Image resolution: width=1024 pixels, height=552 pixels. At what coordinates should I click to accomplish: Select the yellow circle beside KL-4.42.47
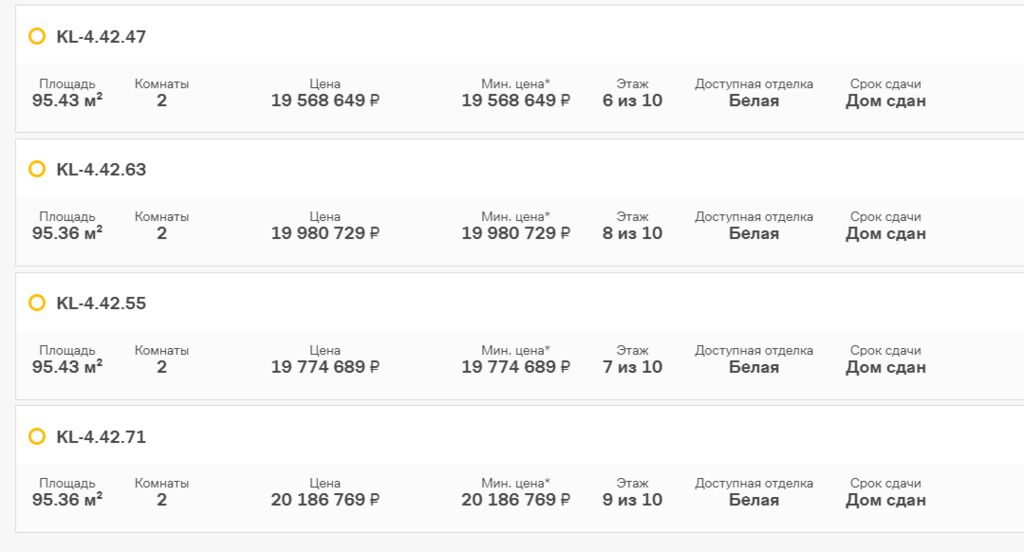(x=37, y=36)
